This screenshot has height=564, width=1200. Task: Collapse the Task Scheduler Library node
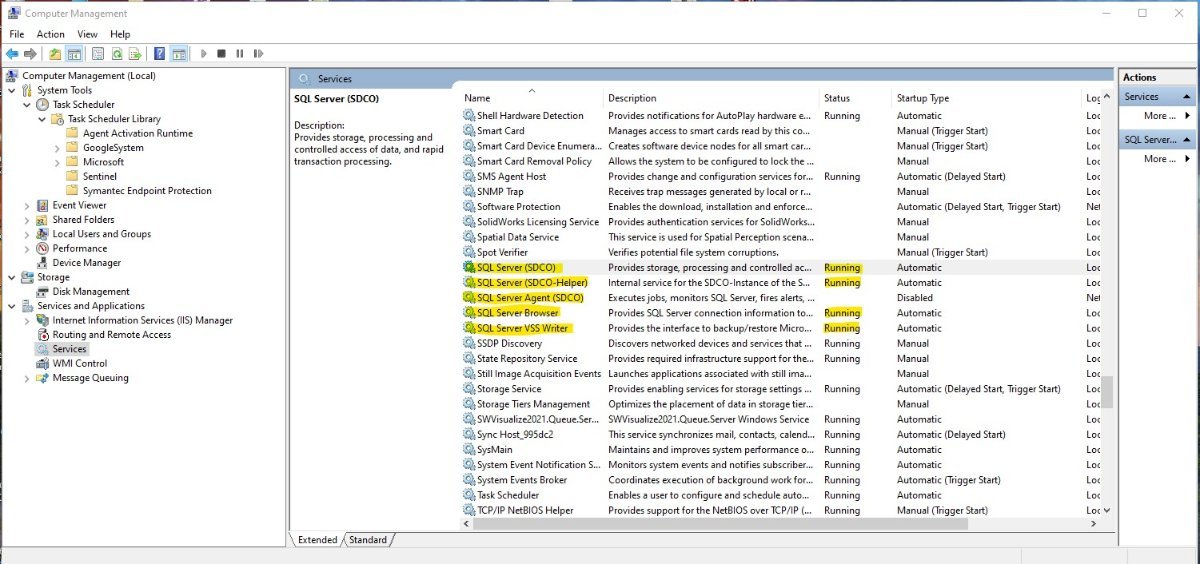[42, 119]
